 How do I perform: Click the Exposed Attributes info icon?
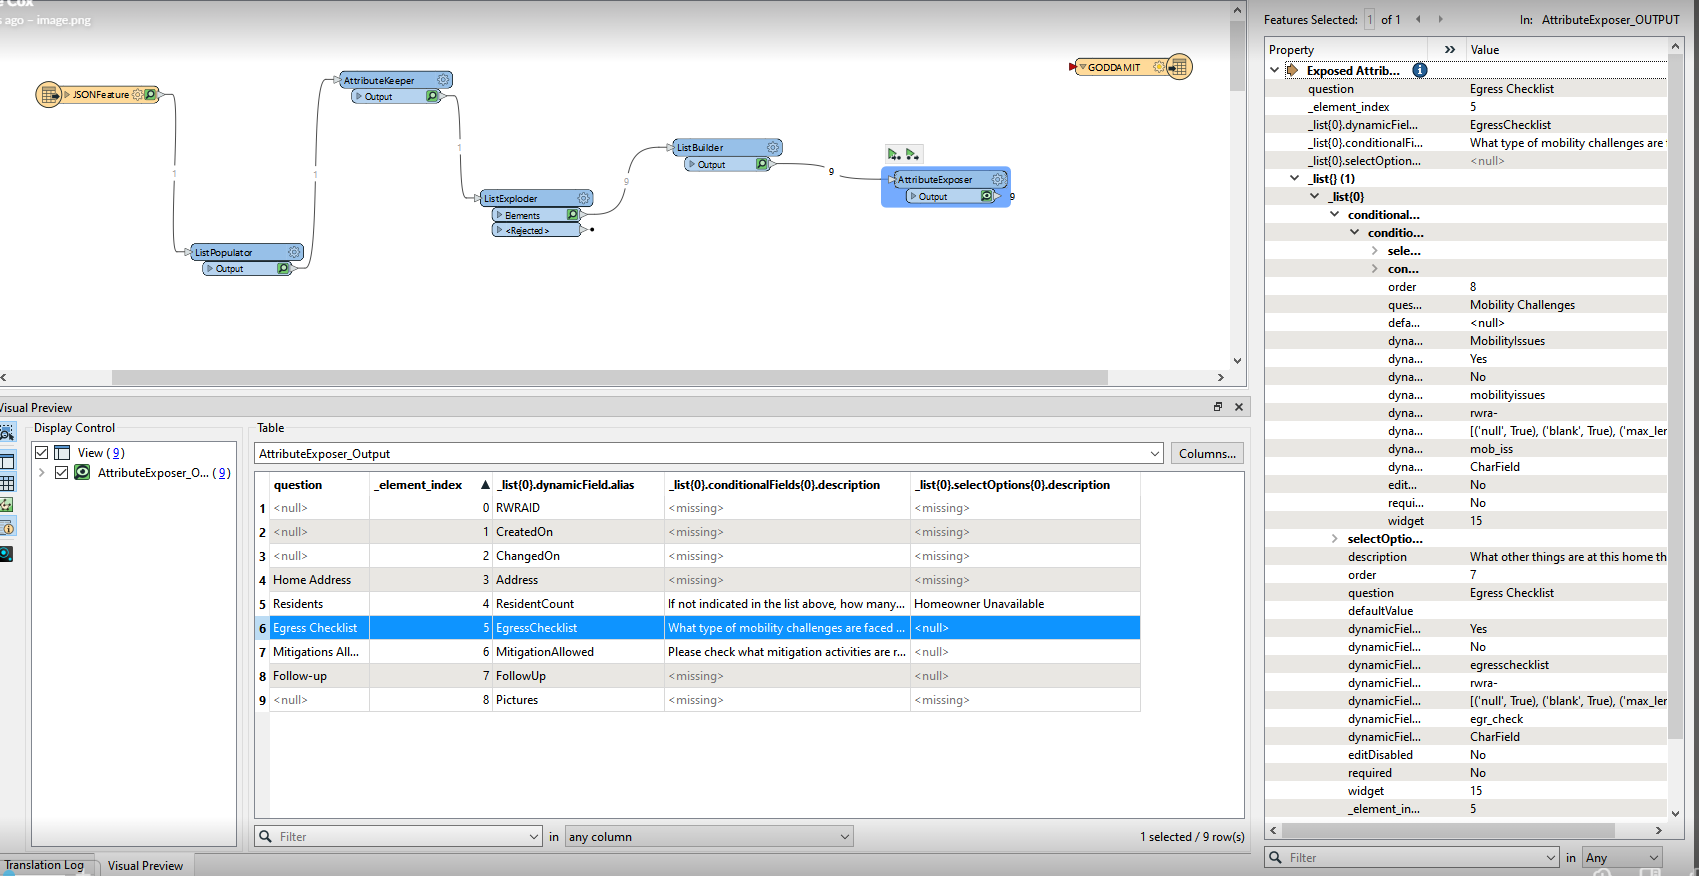(x=1420, y=70)
